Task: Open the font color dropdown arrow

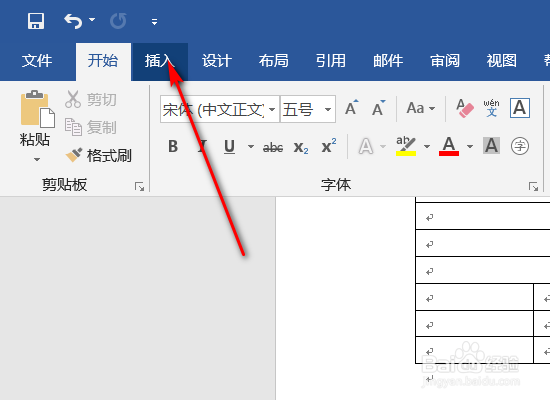Action: tap(470, 146)
